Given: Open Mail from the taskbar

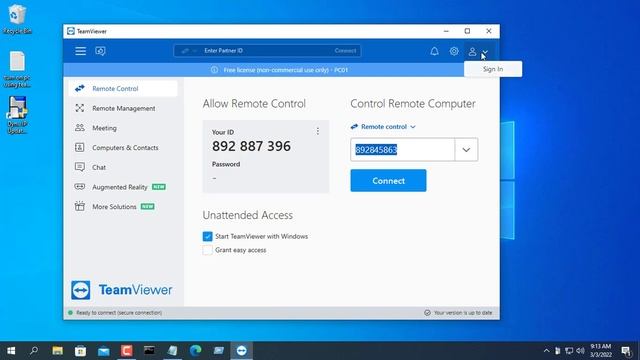Looking at the screenshot, I should click(104, 351).
